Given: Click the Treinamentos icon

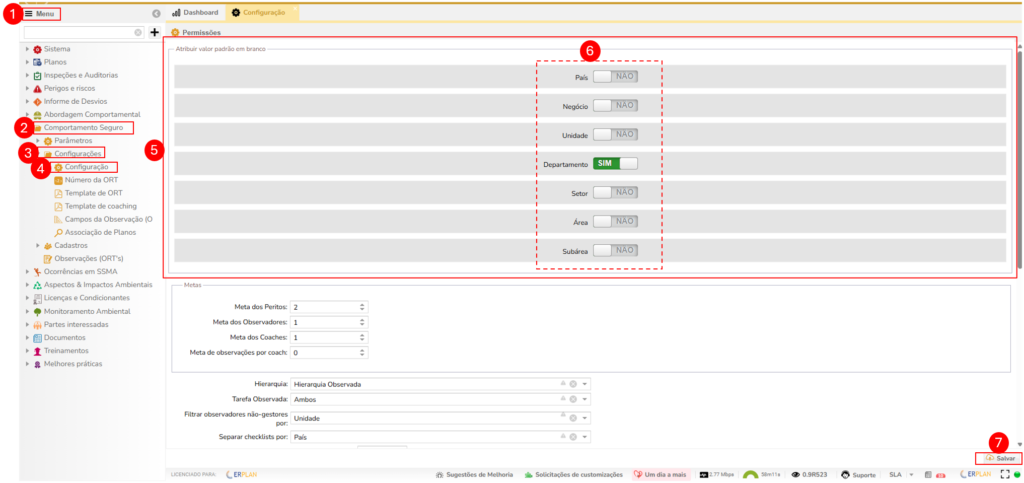Looking at the screenshot, I should pos(37,351).
